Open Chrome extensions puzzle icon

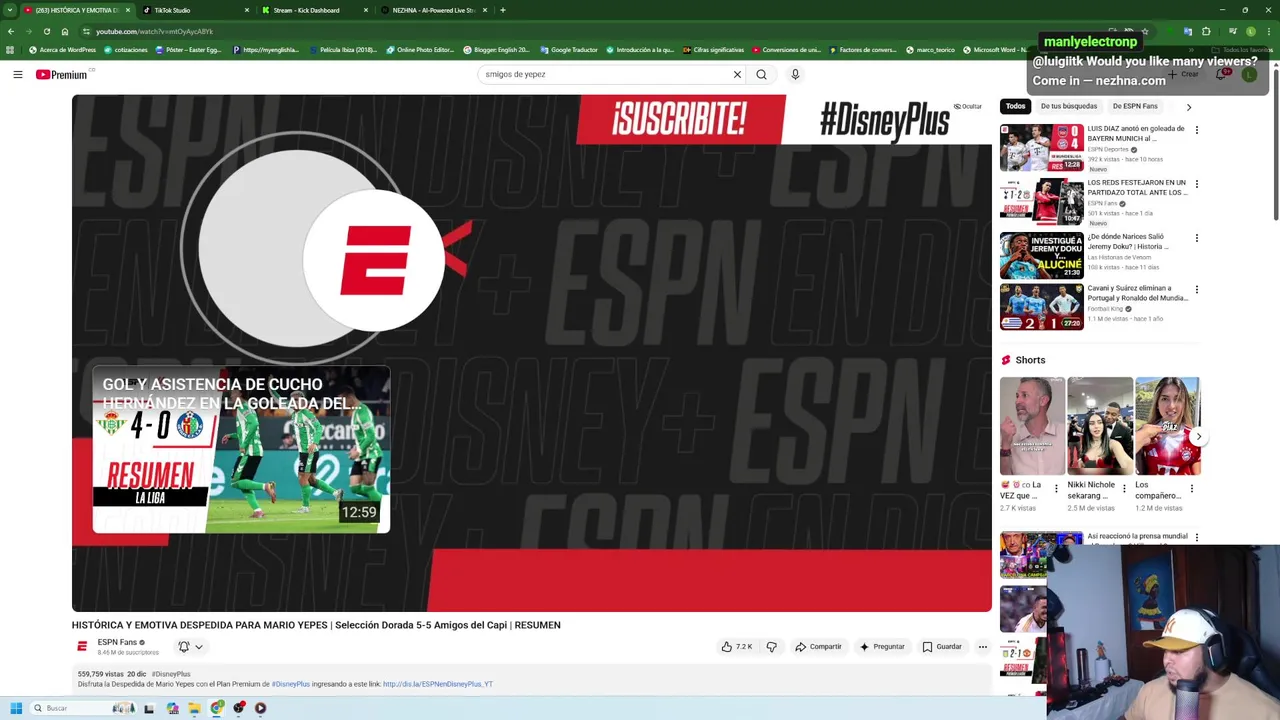click(1206, 31)
